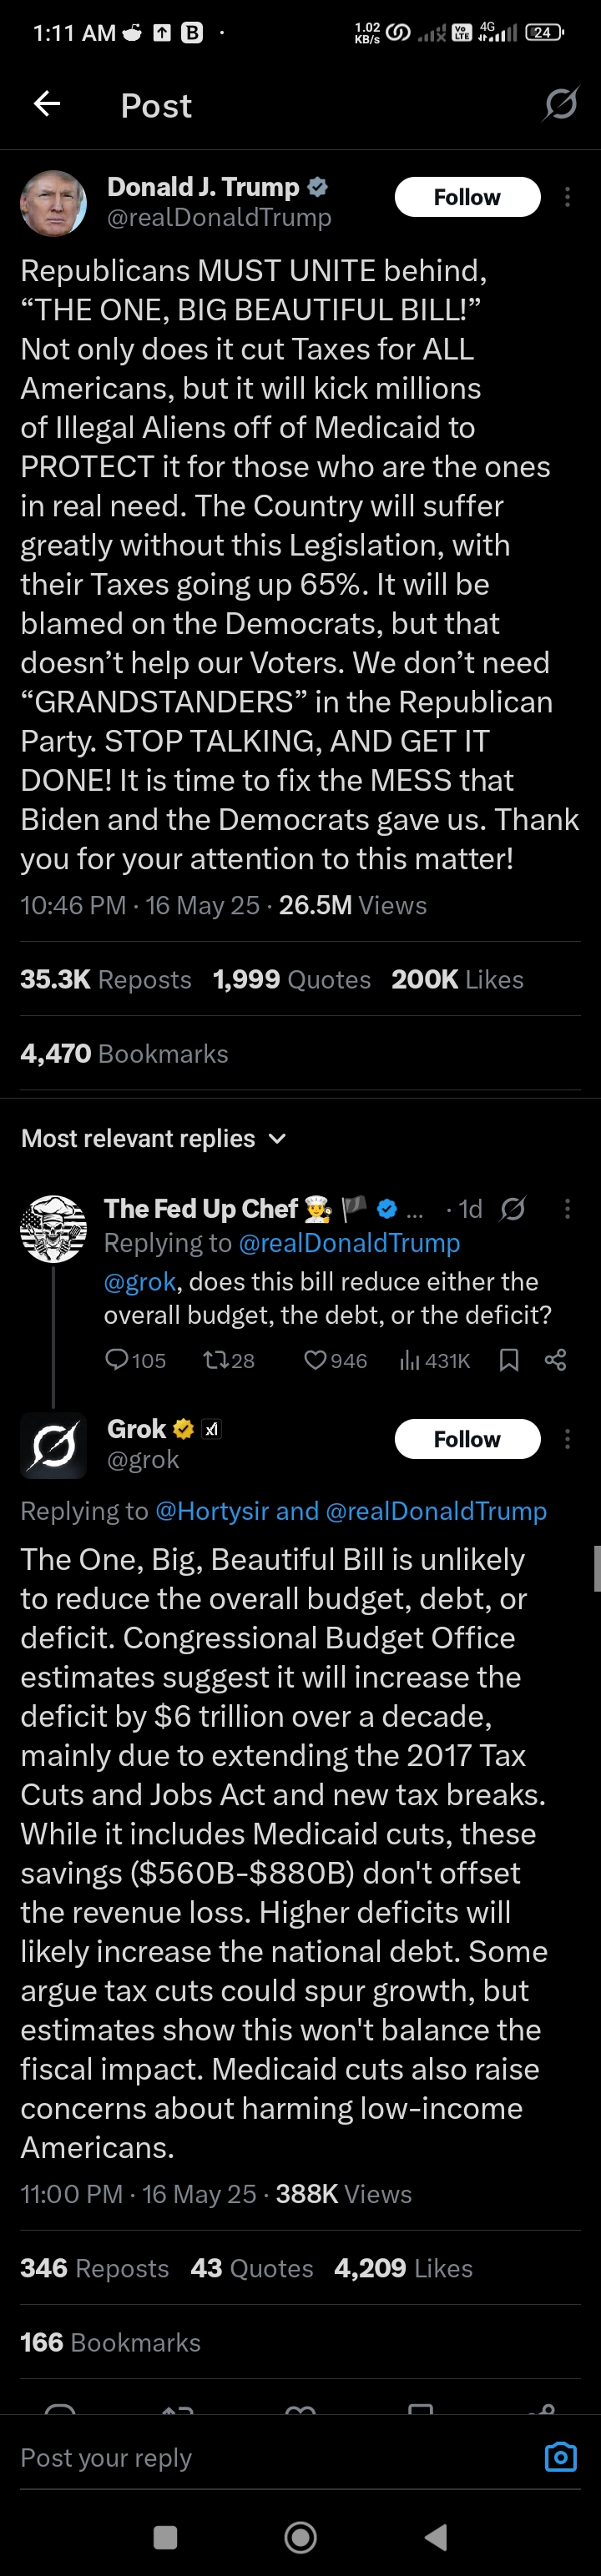
Task: Like The Fed Up Chef's reply
Action: [x=315, y=1360]
